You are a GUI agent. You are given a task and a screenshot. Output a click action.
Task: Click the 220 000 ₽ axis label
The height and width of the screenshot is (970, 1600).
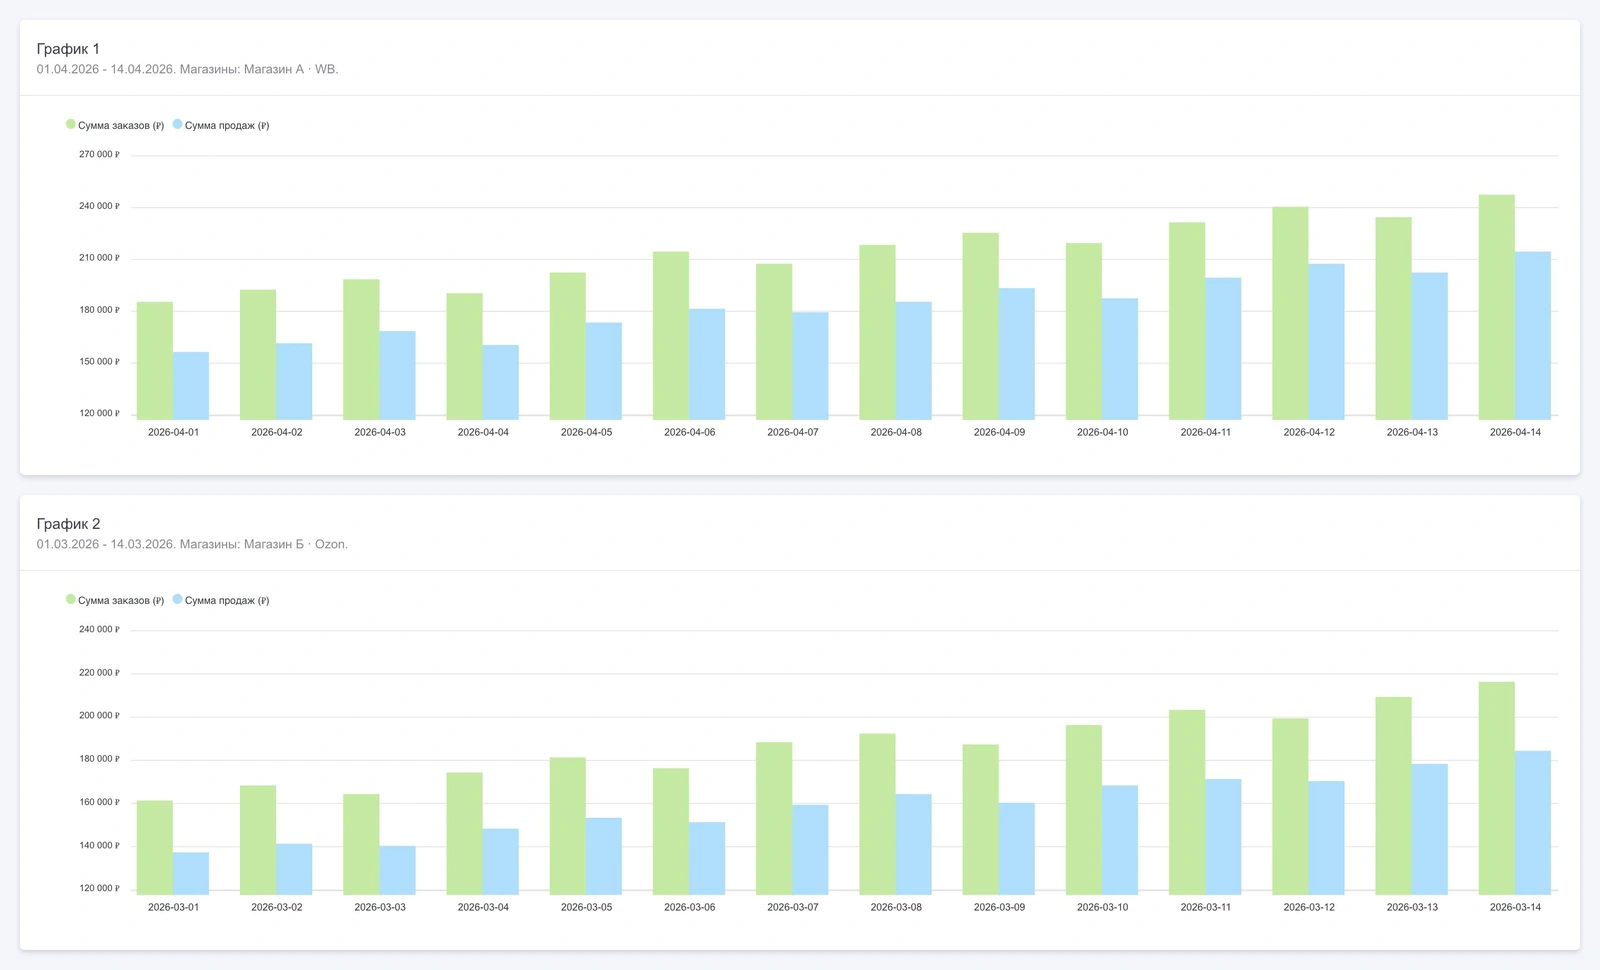99,672
